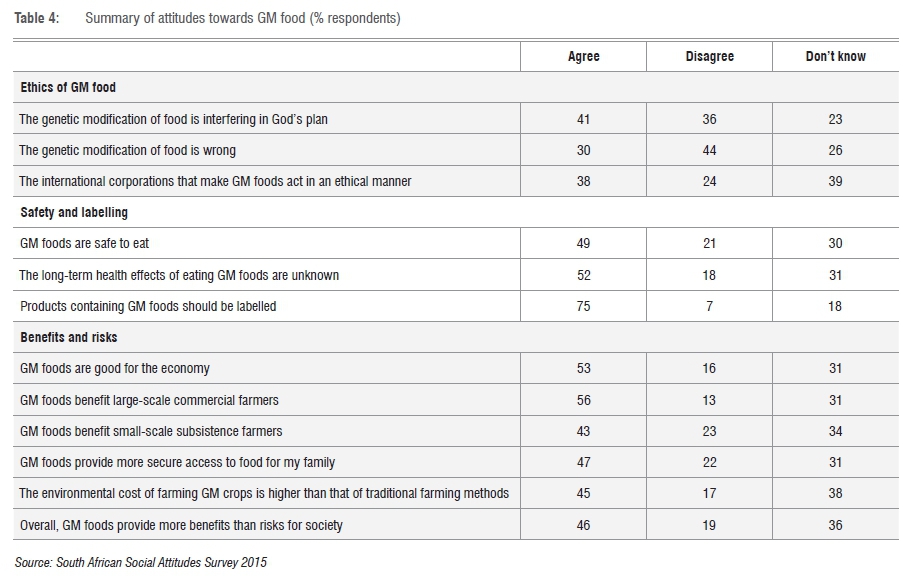Click the environmental cost of farming statement
This screenshot has width=903, height=578.
264,493
